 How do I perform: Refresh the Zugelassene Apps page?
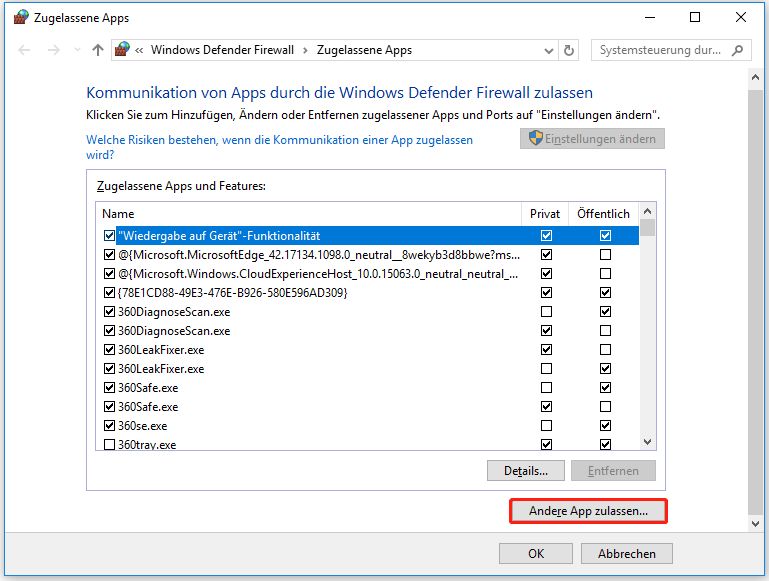[568, 50]
